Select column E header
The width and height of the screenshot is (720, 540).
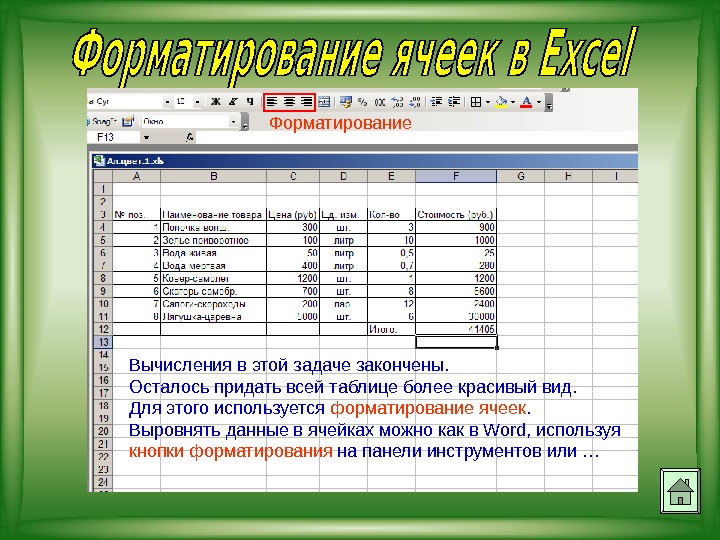391,176
